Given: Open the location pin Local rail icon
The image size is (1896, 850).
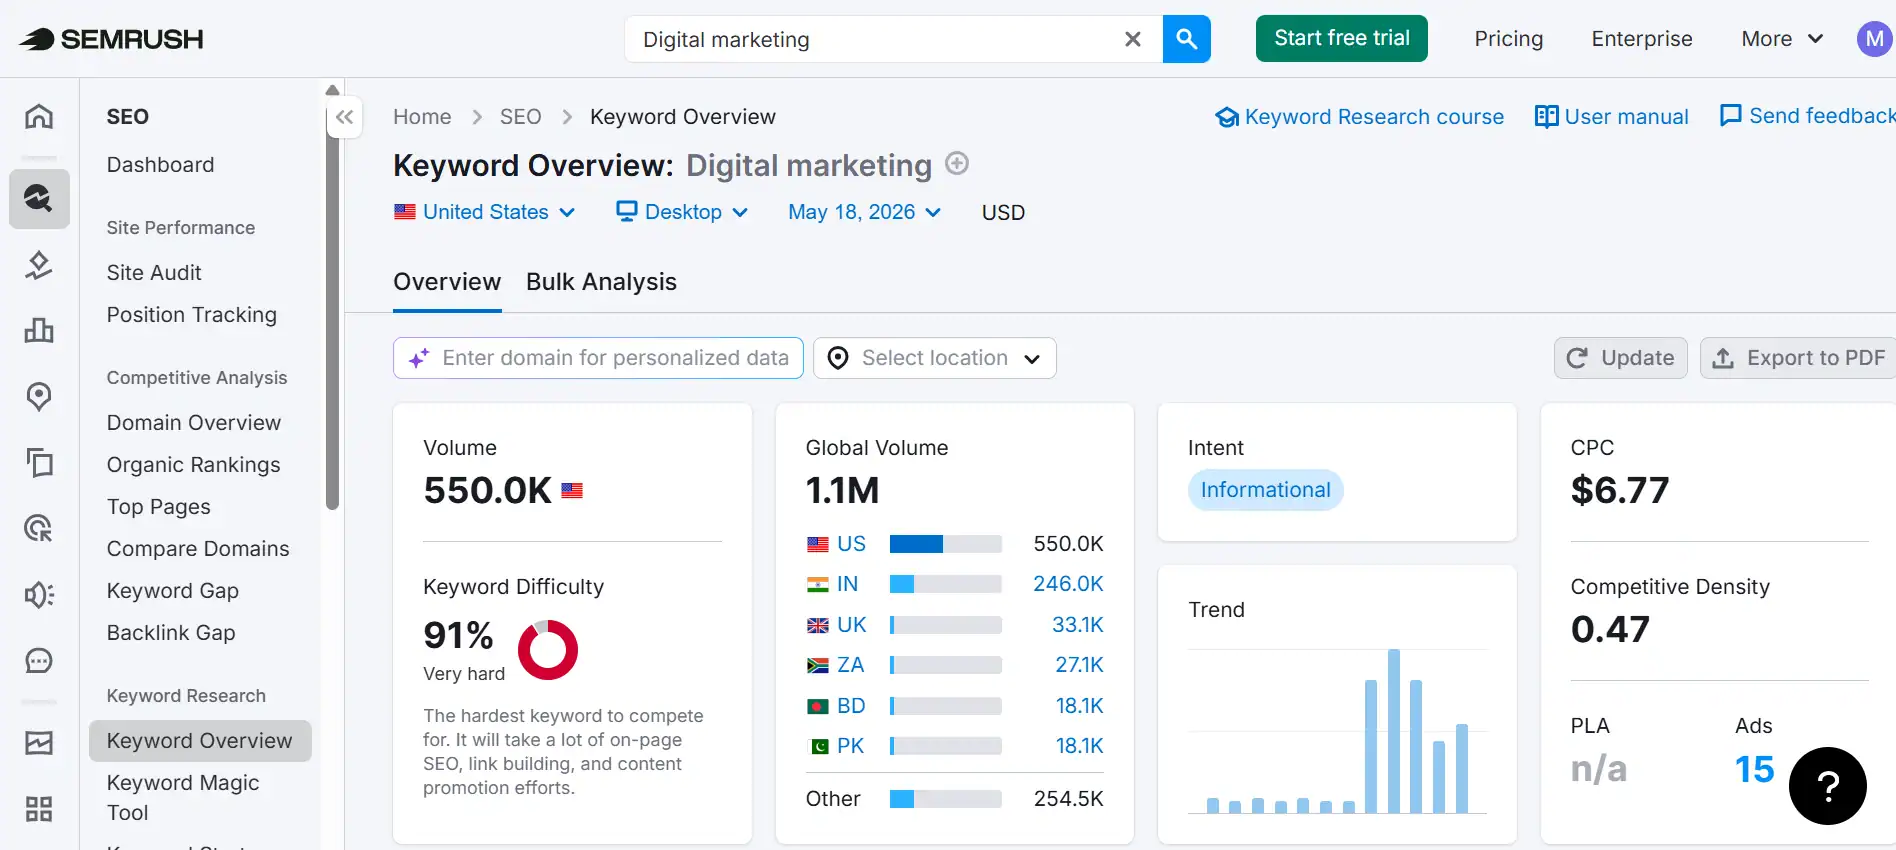Looking at the screenshot, I should (x=39, y=396).
